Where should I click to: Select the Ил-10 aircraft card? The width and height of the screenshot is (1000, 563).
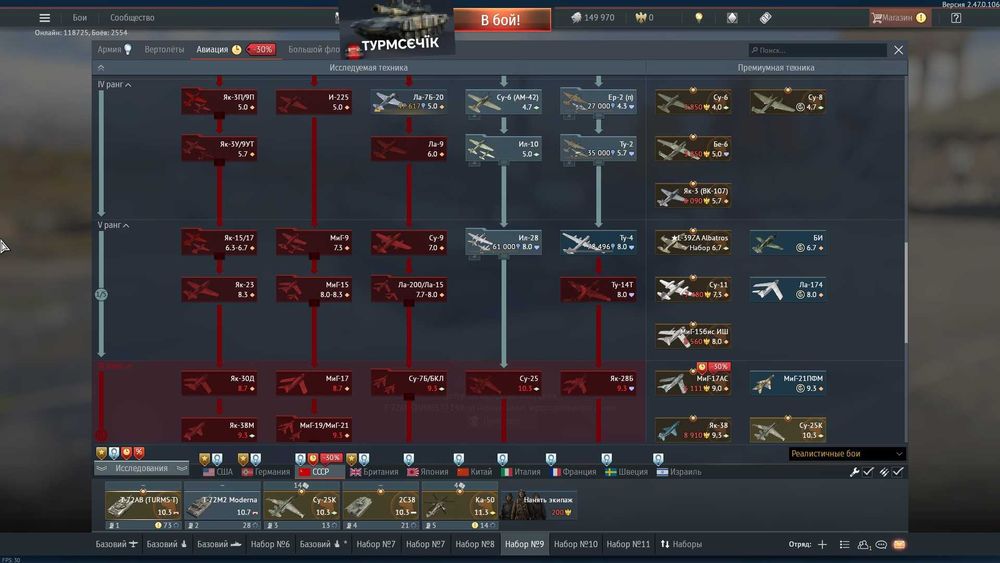click(504, 149)
